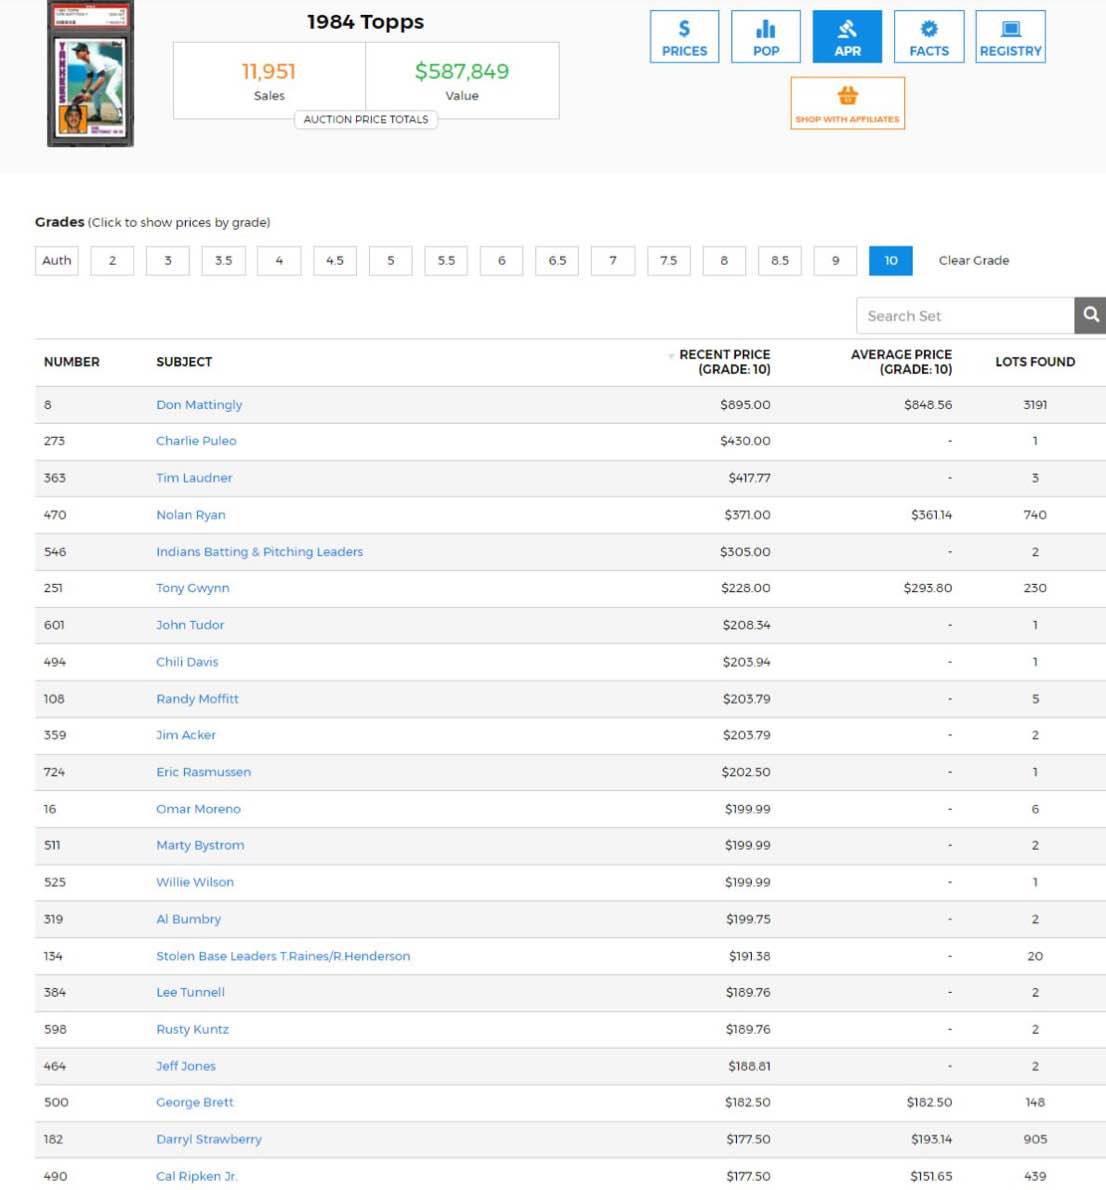Open the PRICES dollar icon
This screenshot has width=1106, height=1190.
tap(684, 29)
